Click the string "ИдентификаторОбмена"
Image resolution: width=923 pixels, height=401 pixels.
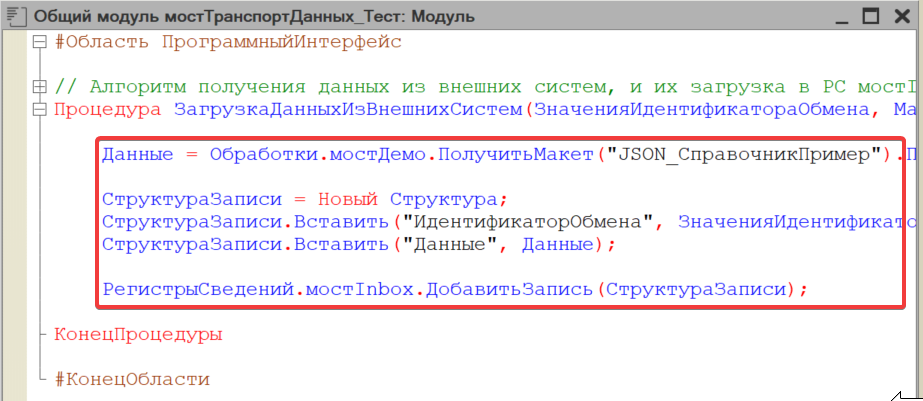click(x=527, y=222)
